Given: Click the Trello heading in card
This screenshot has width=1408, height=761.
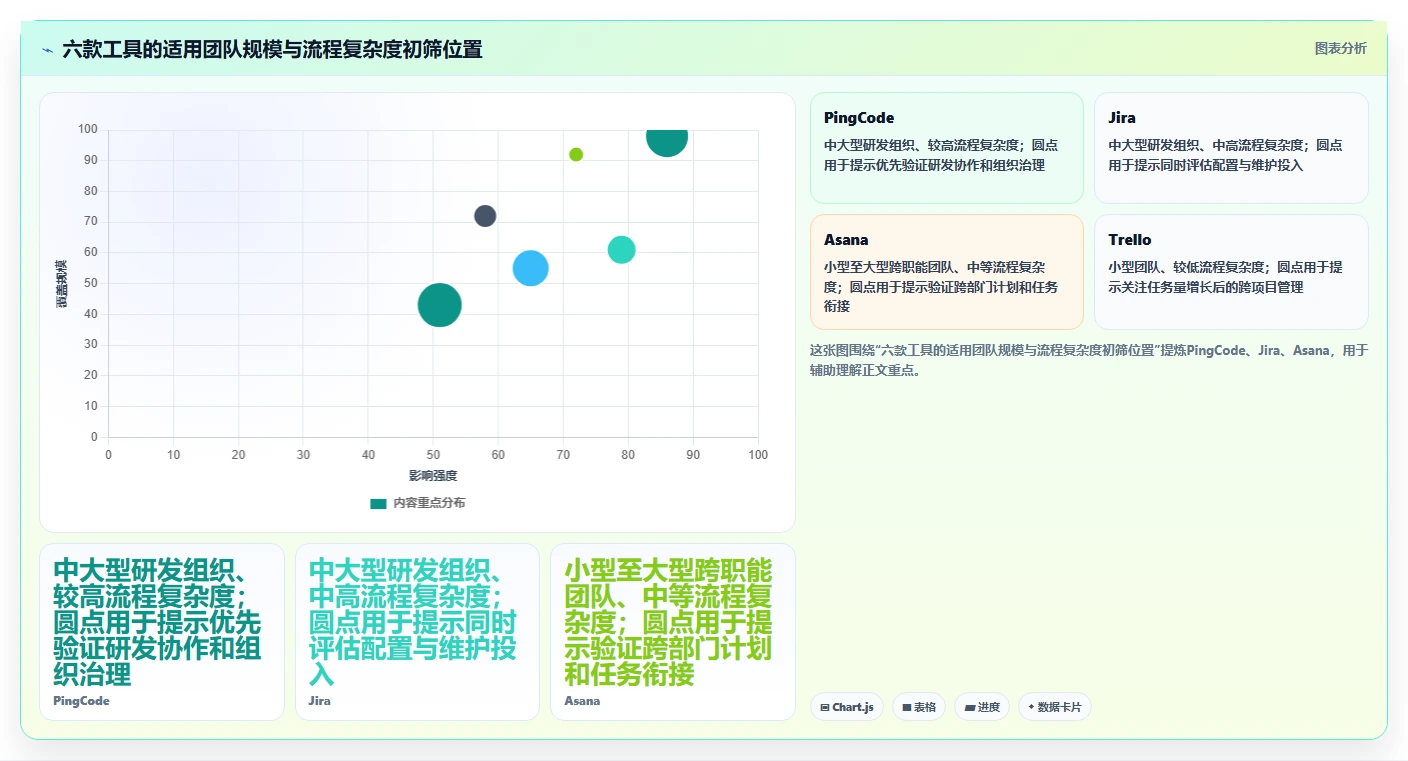Looking at the screenshot, I should tap(1130, 240).
